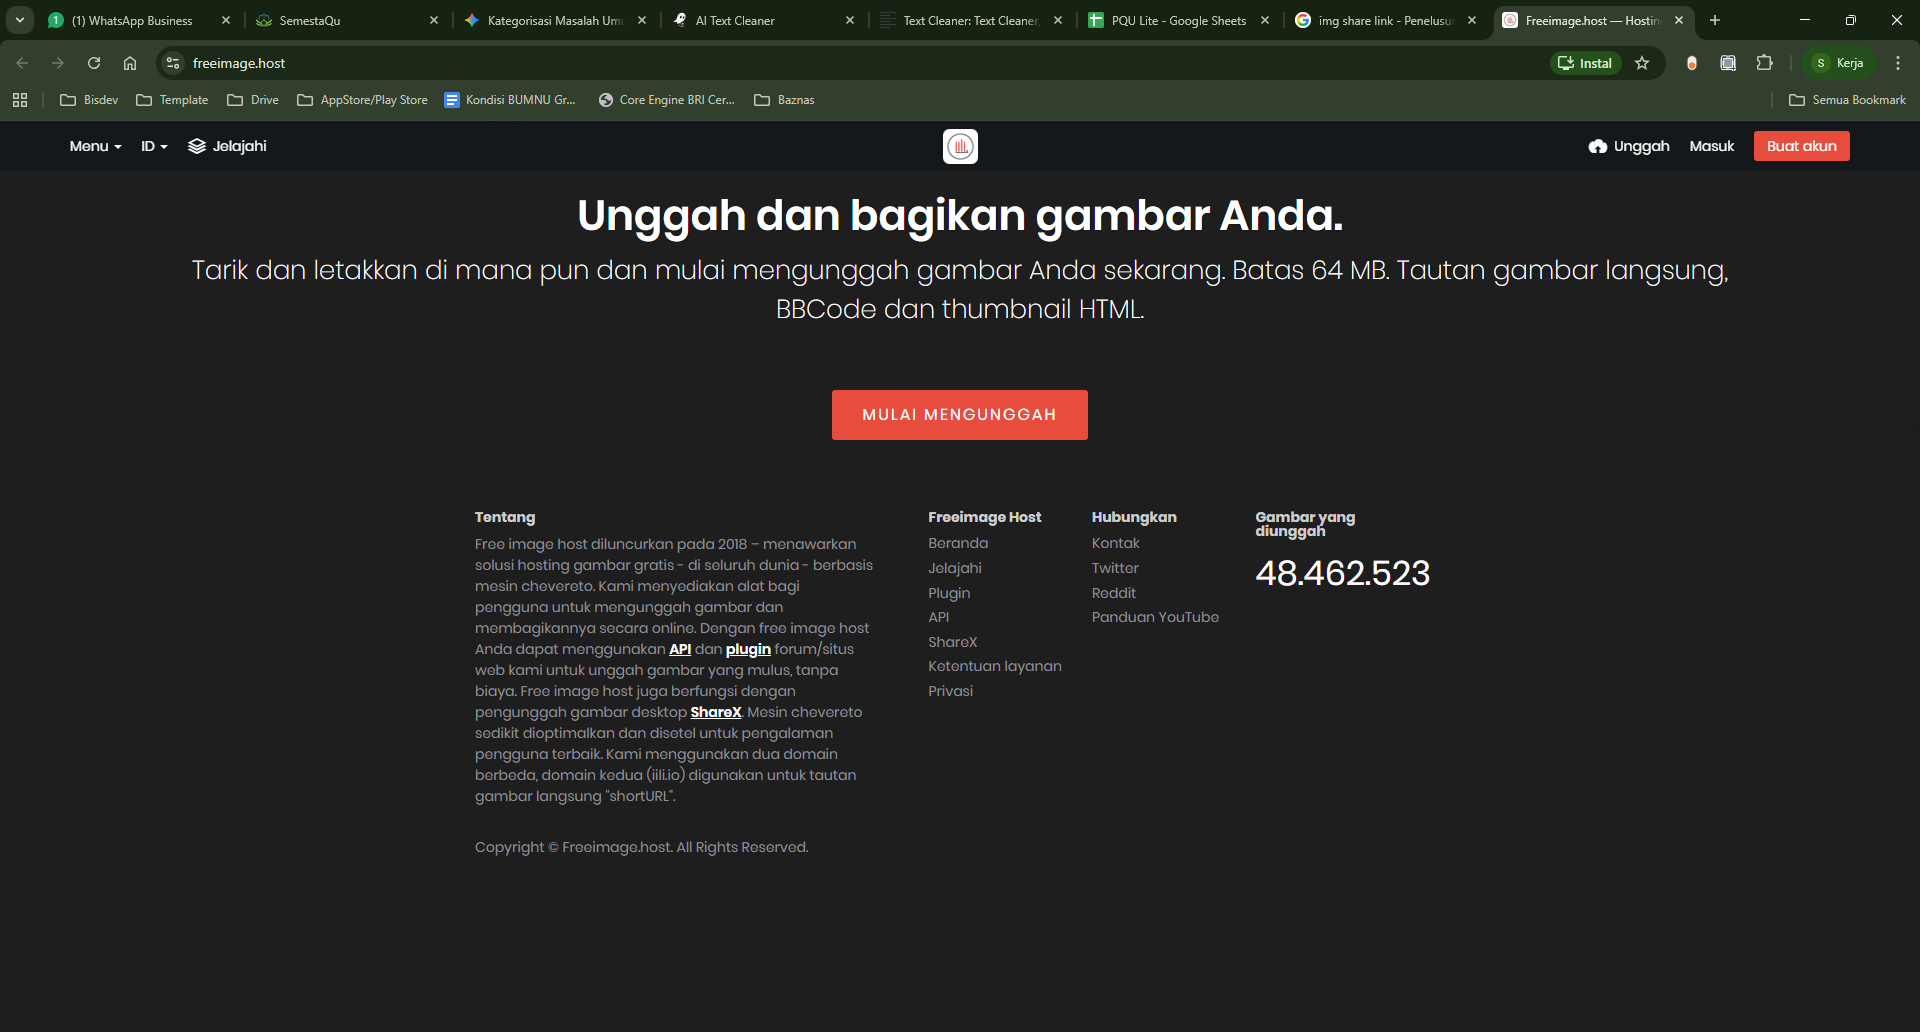This screenshot has width=1920, height=1032.
Task: Open the Chrome three-dot menu
Action: [x=1898, y=63]
